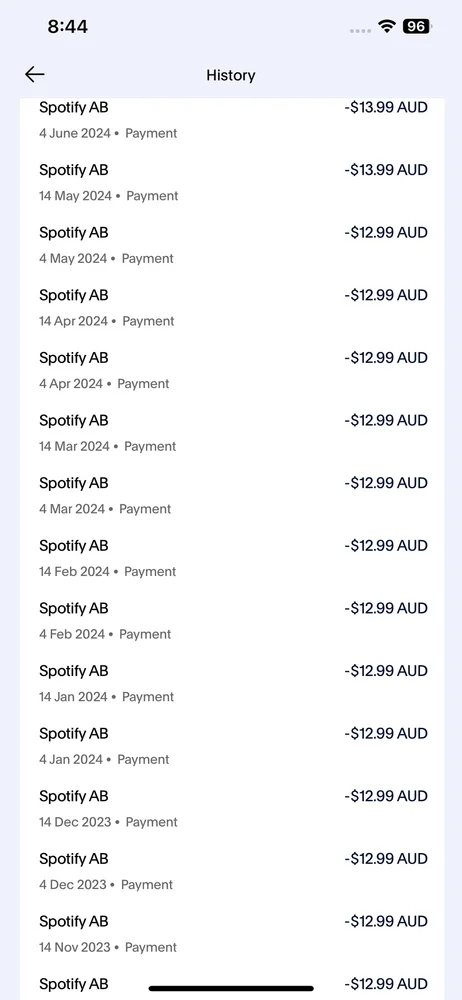Select the 4 Jan 2024 transaction
Image resolution: width=462 pixels, height=1000 pixels.
(232, 745)
